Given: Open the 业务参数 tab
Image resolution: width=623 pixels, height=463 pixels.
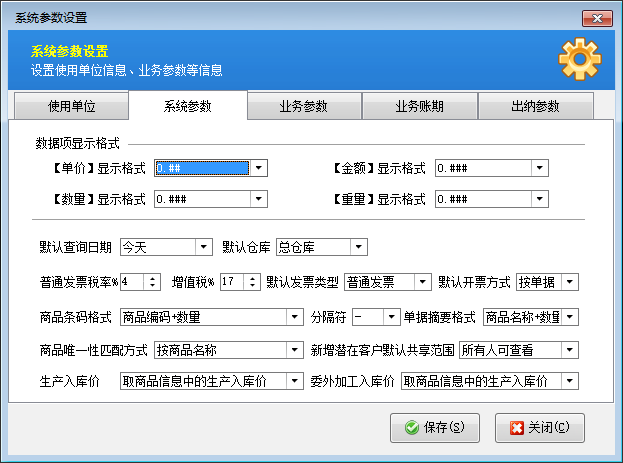Looking at the screenshot, I should click(303, 106).
